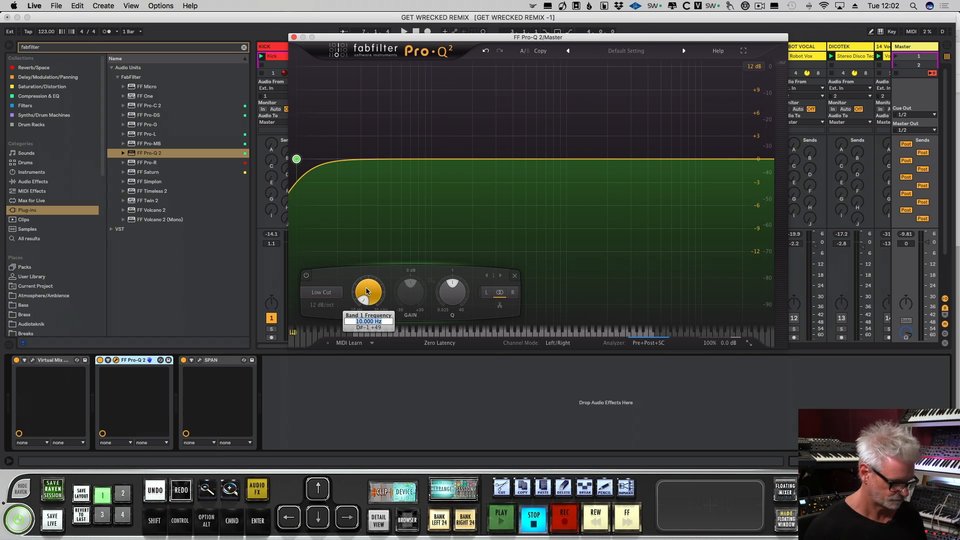Open the View menu
This screenshot has height=540, width=960.
(131, 6)
